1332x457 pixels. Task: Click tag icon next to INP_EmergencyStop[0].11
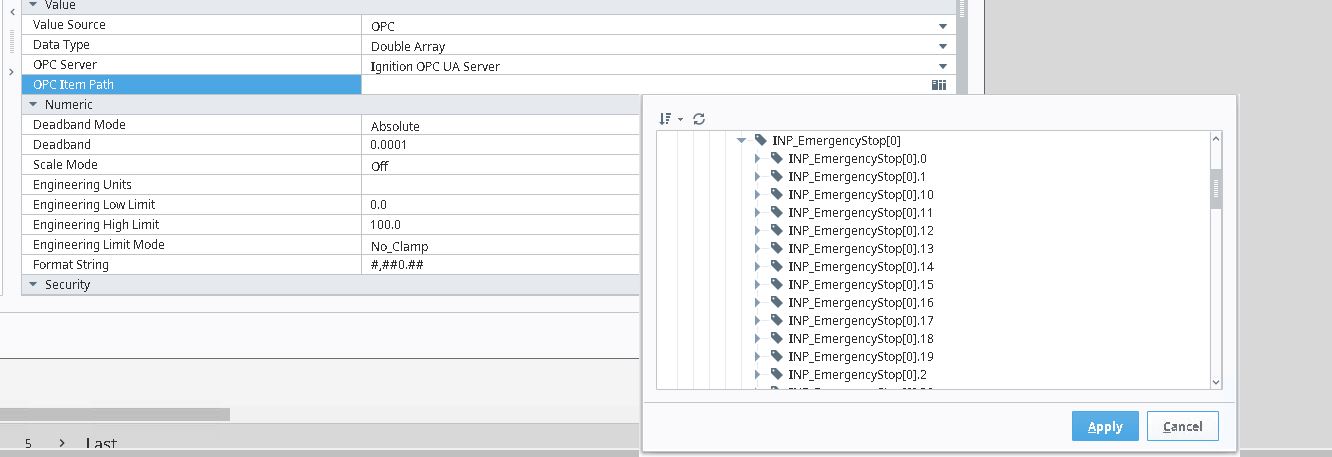point(776,213)
